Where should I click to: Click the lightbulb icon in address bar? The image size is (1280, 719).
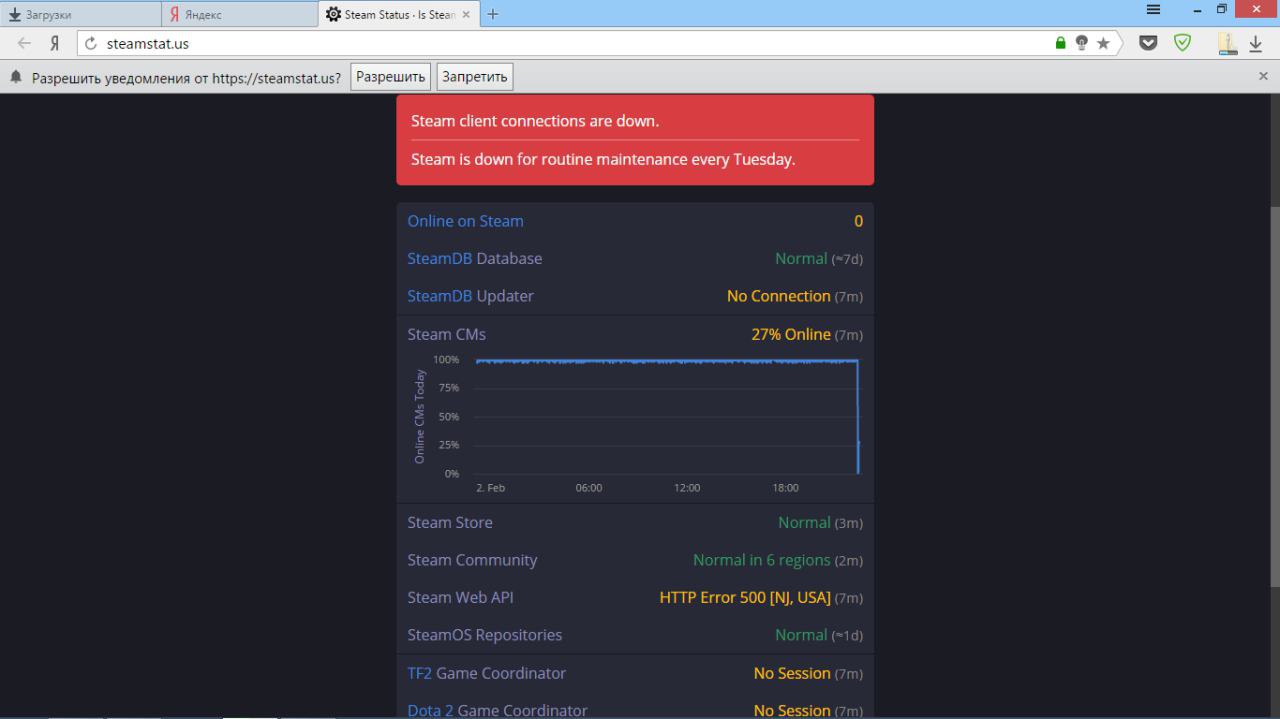tap(1082, 43)
